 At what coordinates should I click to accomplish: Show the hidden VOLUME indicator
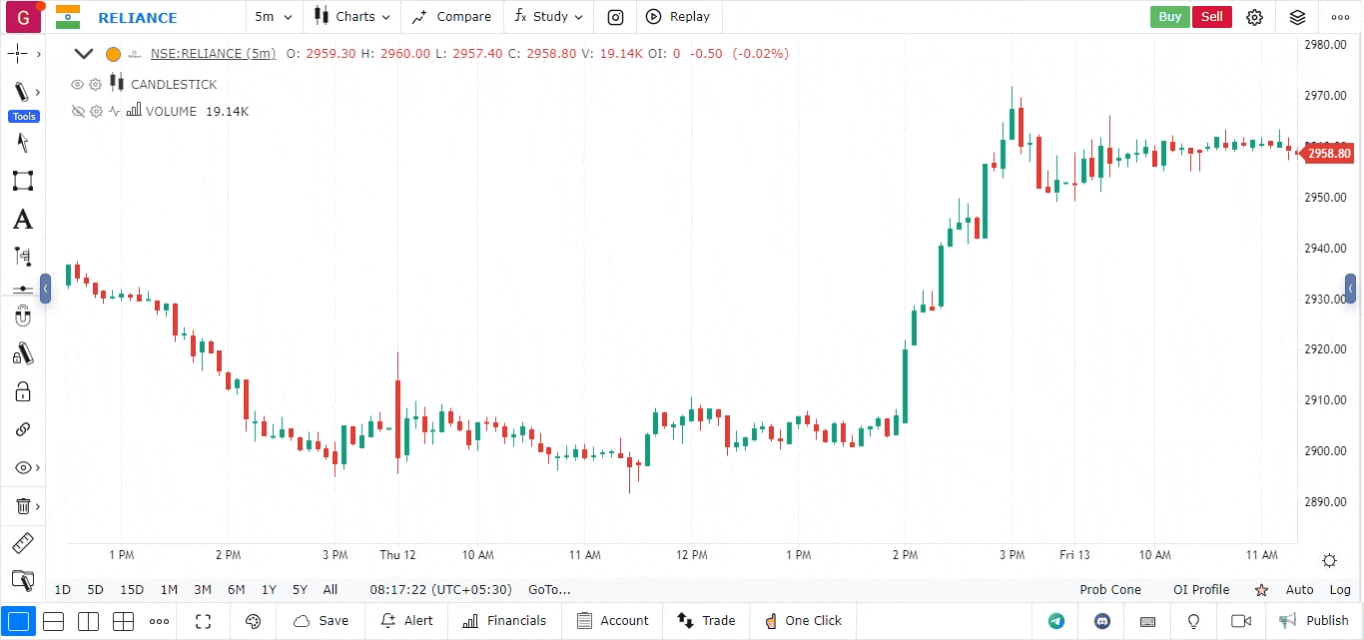pyautogui.click(x=77, y=111)
